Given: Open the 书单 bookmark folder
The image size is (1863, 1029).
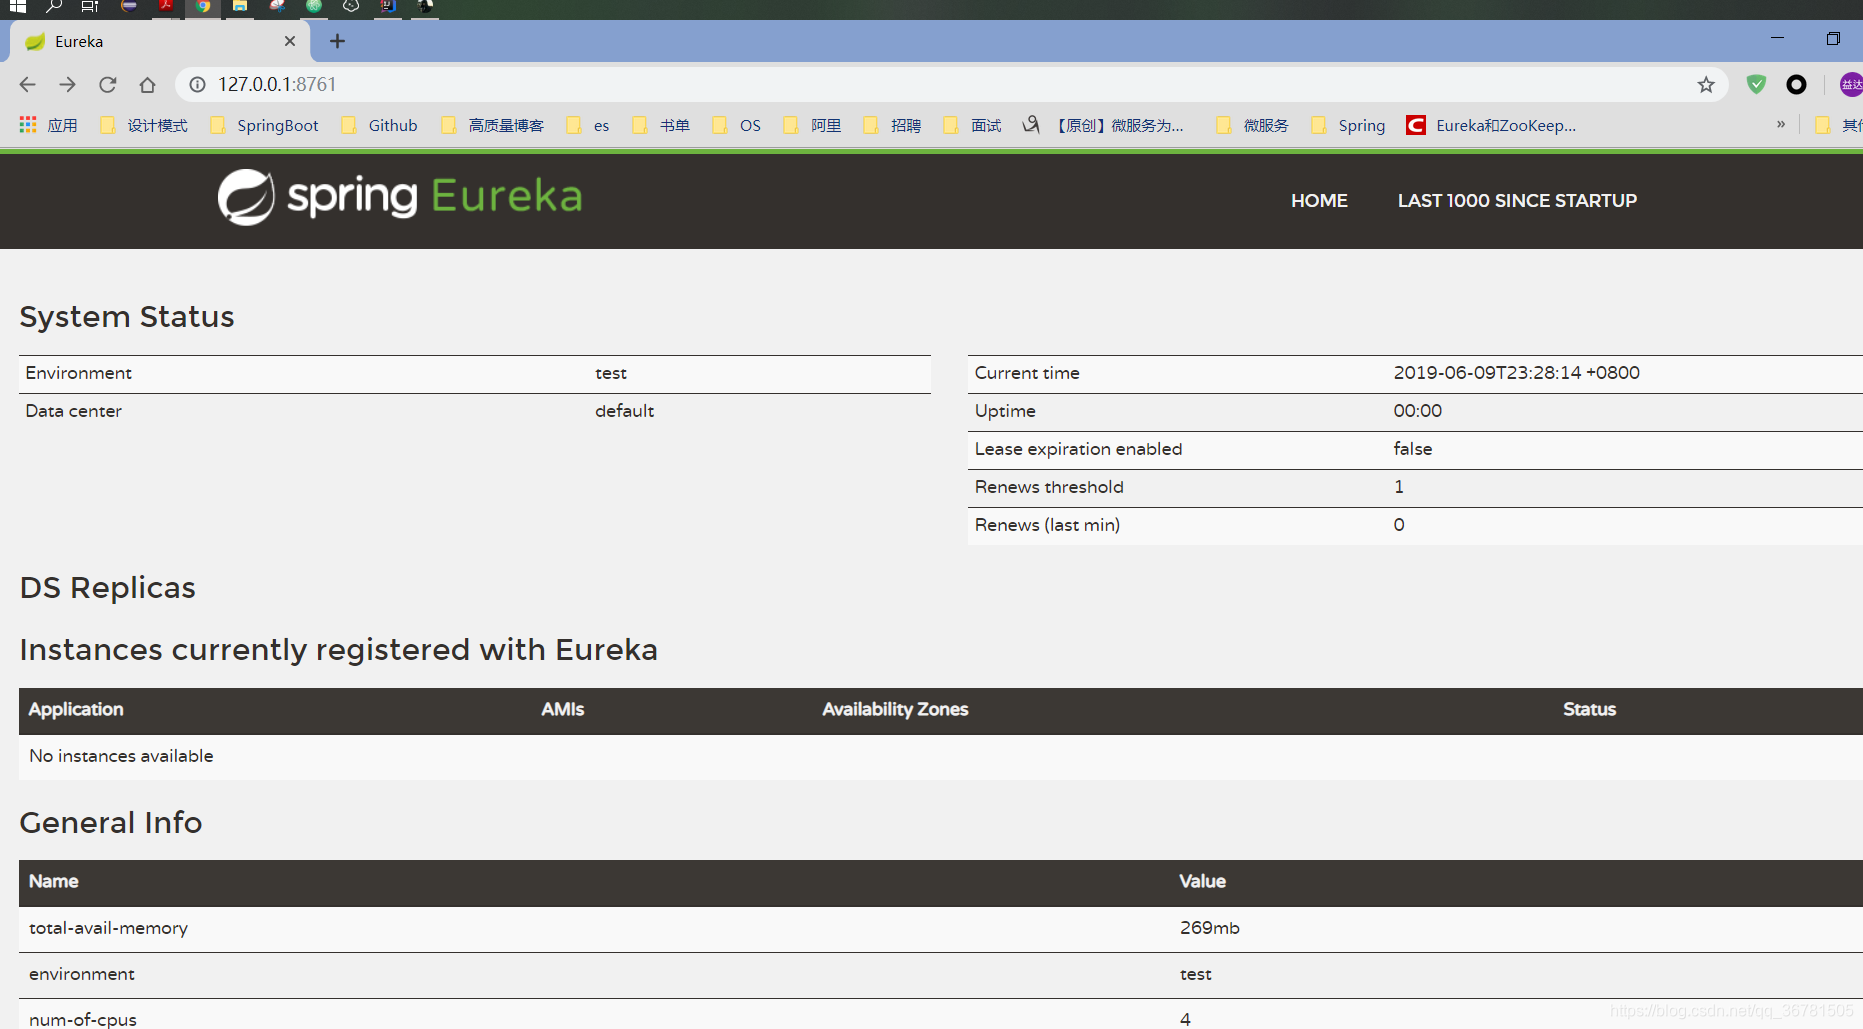Looking at the screenshot, I should click(x=661, y=125).
